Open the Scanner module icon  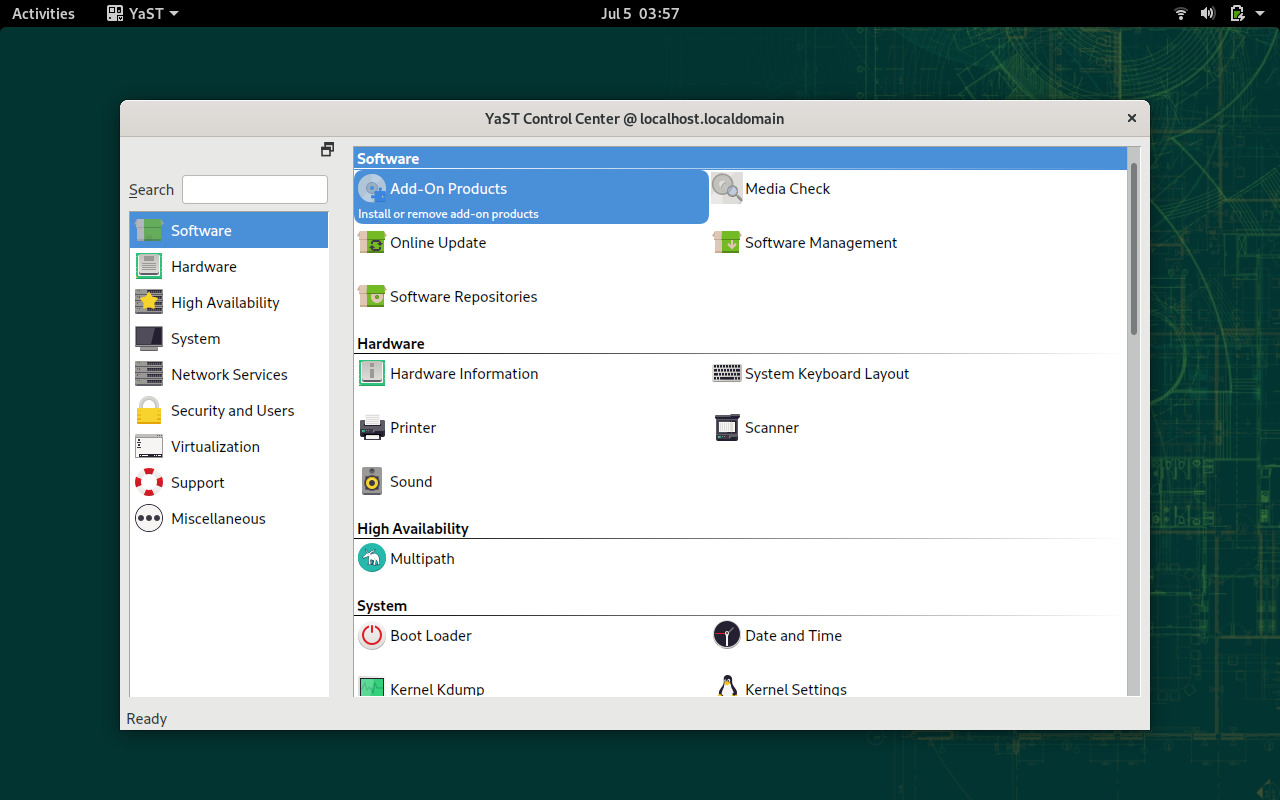[727, 428]
